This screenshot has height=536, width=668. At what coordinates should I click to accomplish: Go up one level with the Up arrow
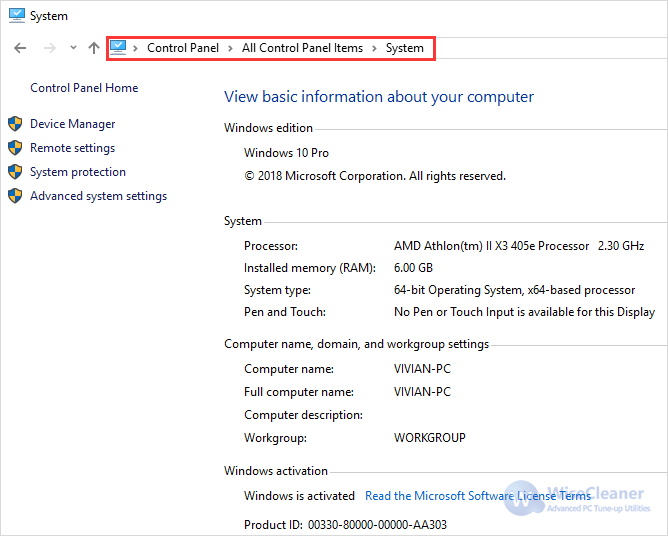click(x=94, y=48)
